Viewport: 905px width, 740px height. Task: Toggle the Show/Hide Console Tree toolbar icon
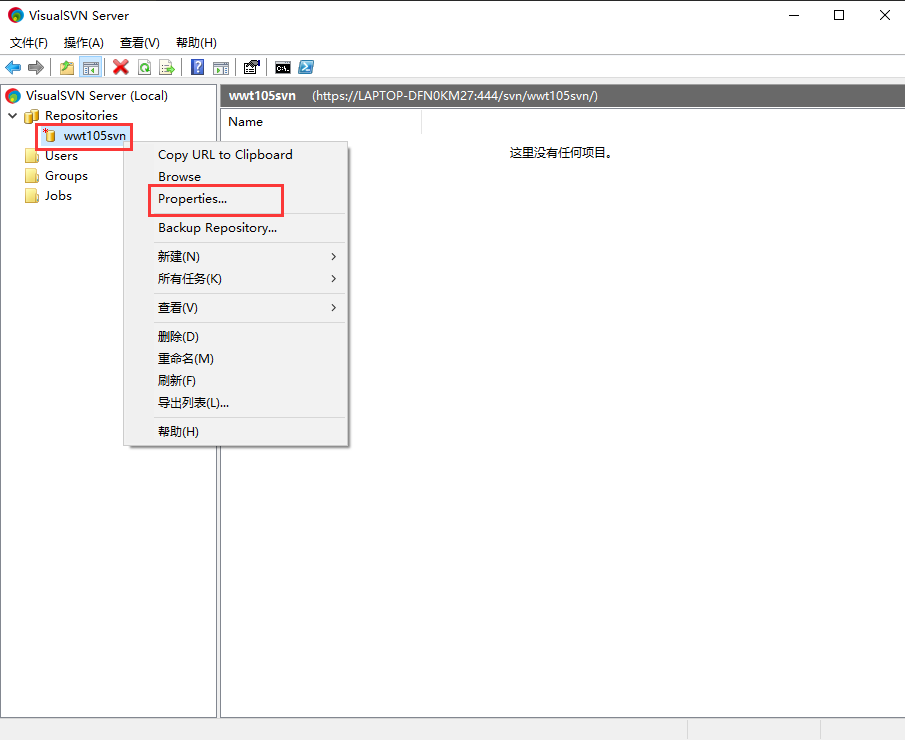tap(91, 67)
